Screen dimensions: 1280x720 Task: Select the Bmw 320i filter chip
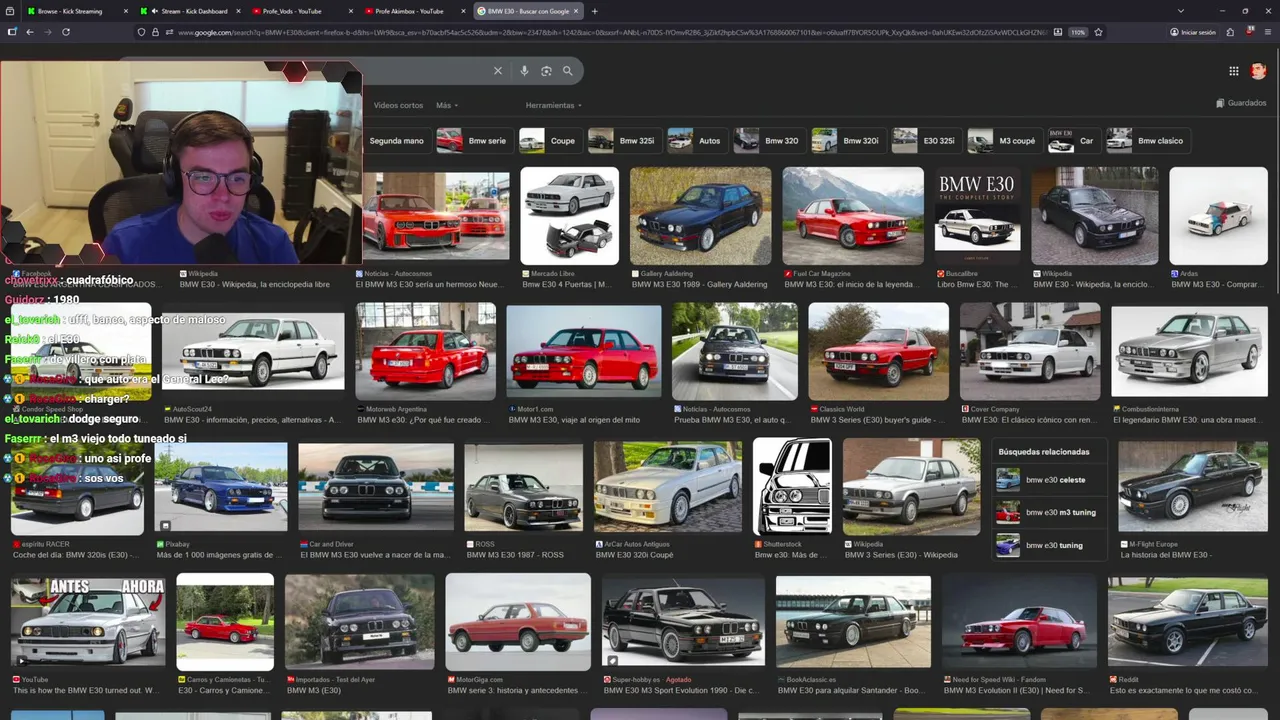click(848, 140)
